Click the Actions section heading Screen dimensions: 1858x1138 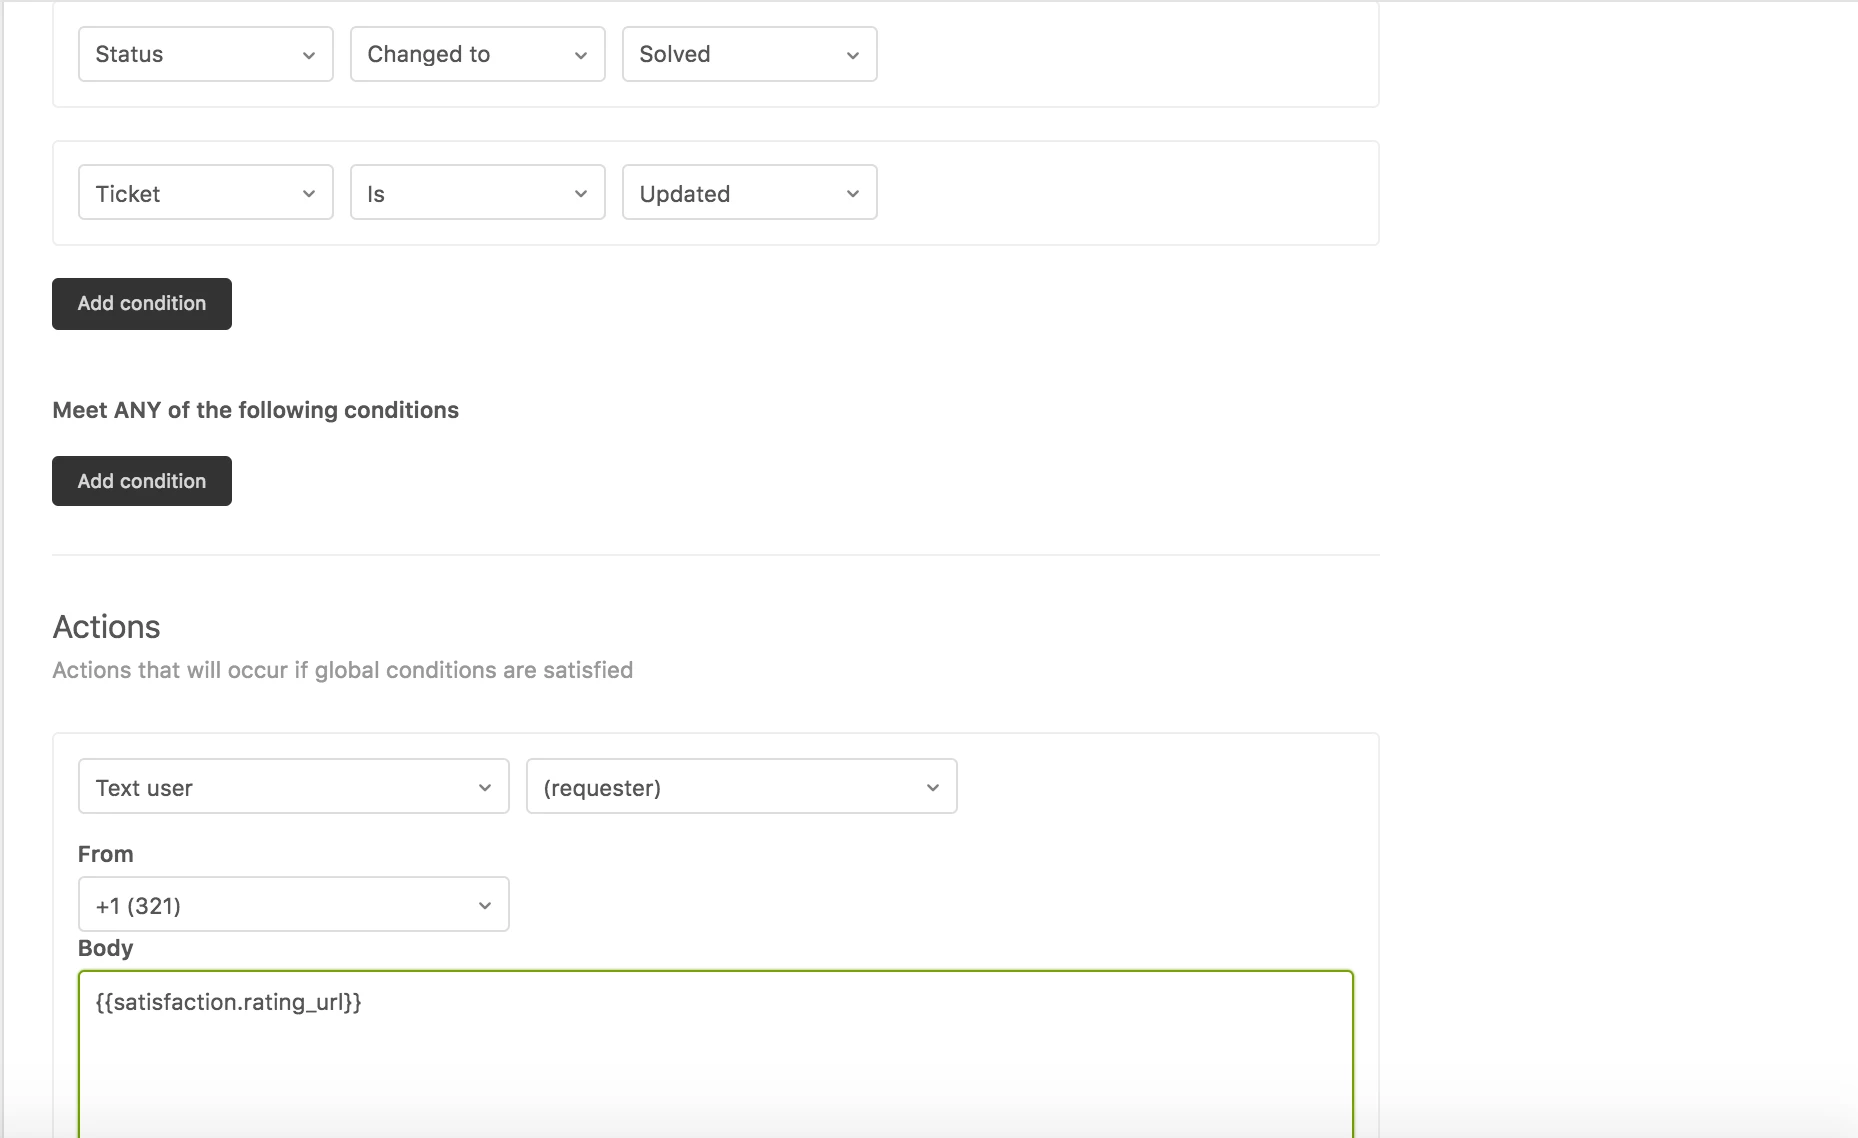pos(106,627)
